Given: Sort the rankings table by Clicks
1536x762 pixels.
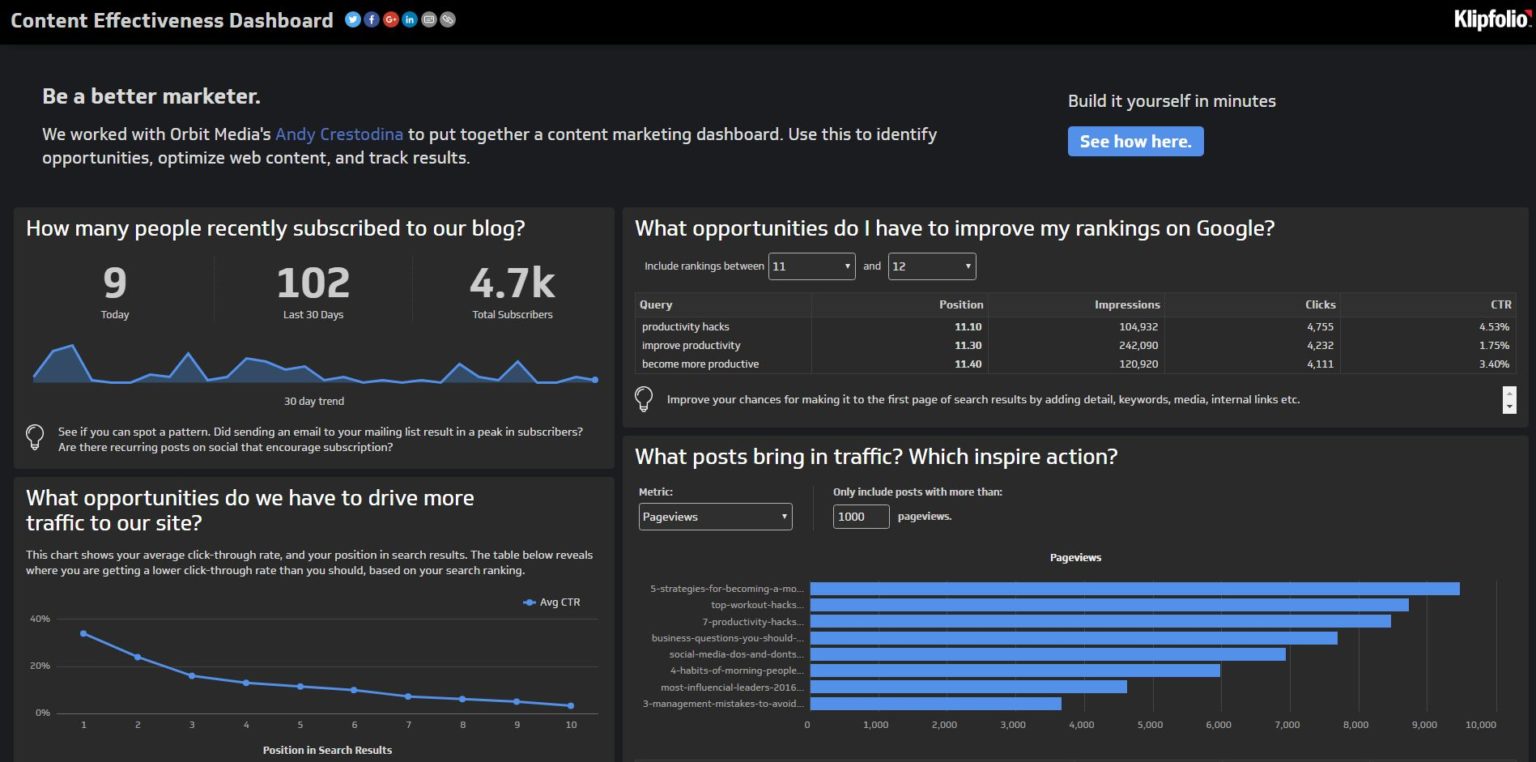Looking at the screenshot, I should click(x=1319, y=304).
